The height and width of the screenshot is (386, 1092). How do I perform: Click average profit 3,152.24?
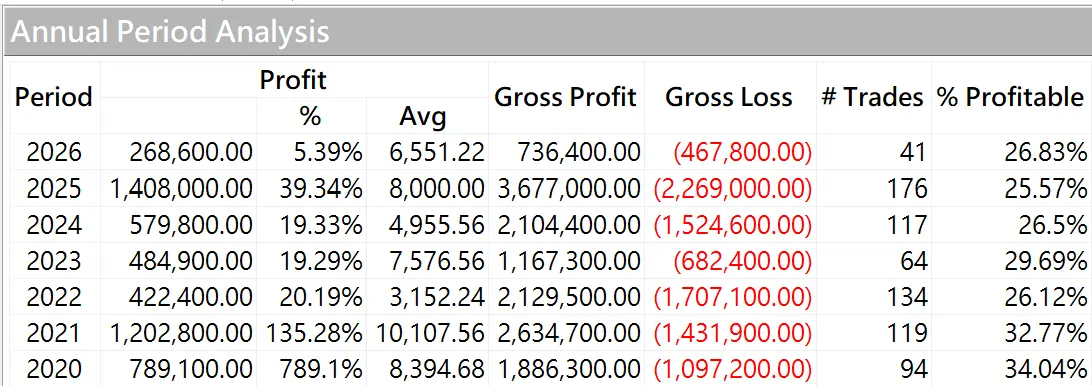(x=437, y=298)
